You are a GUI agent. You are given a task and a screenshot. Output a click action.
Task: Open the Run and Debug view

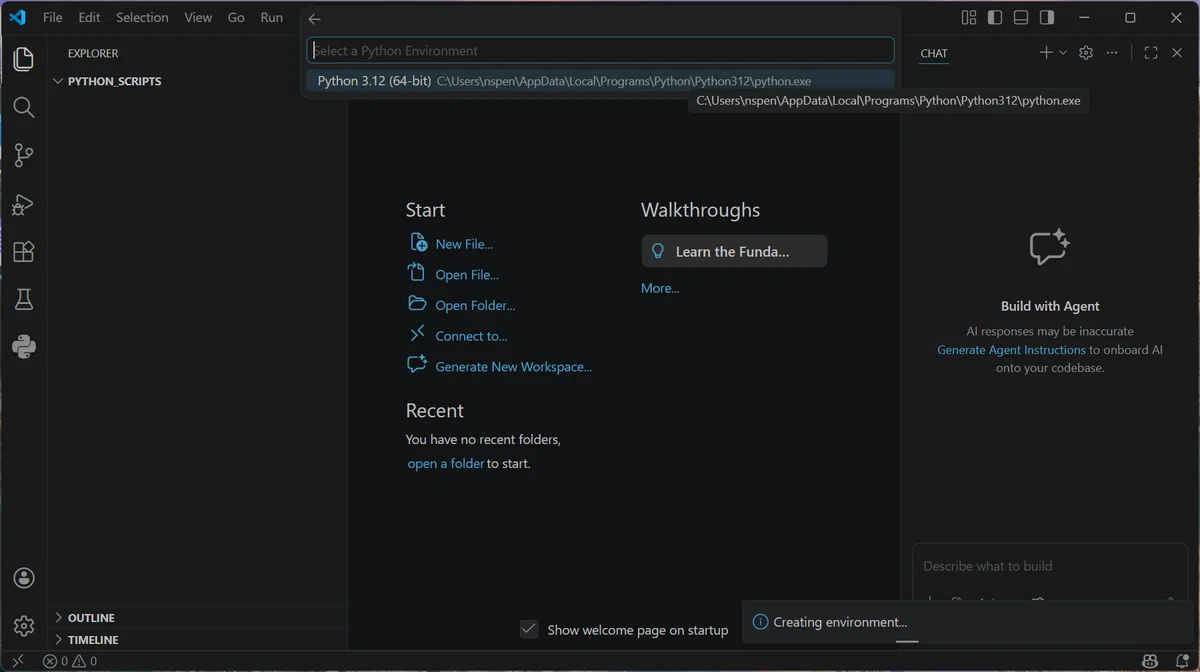point(24,204)
